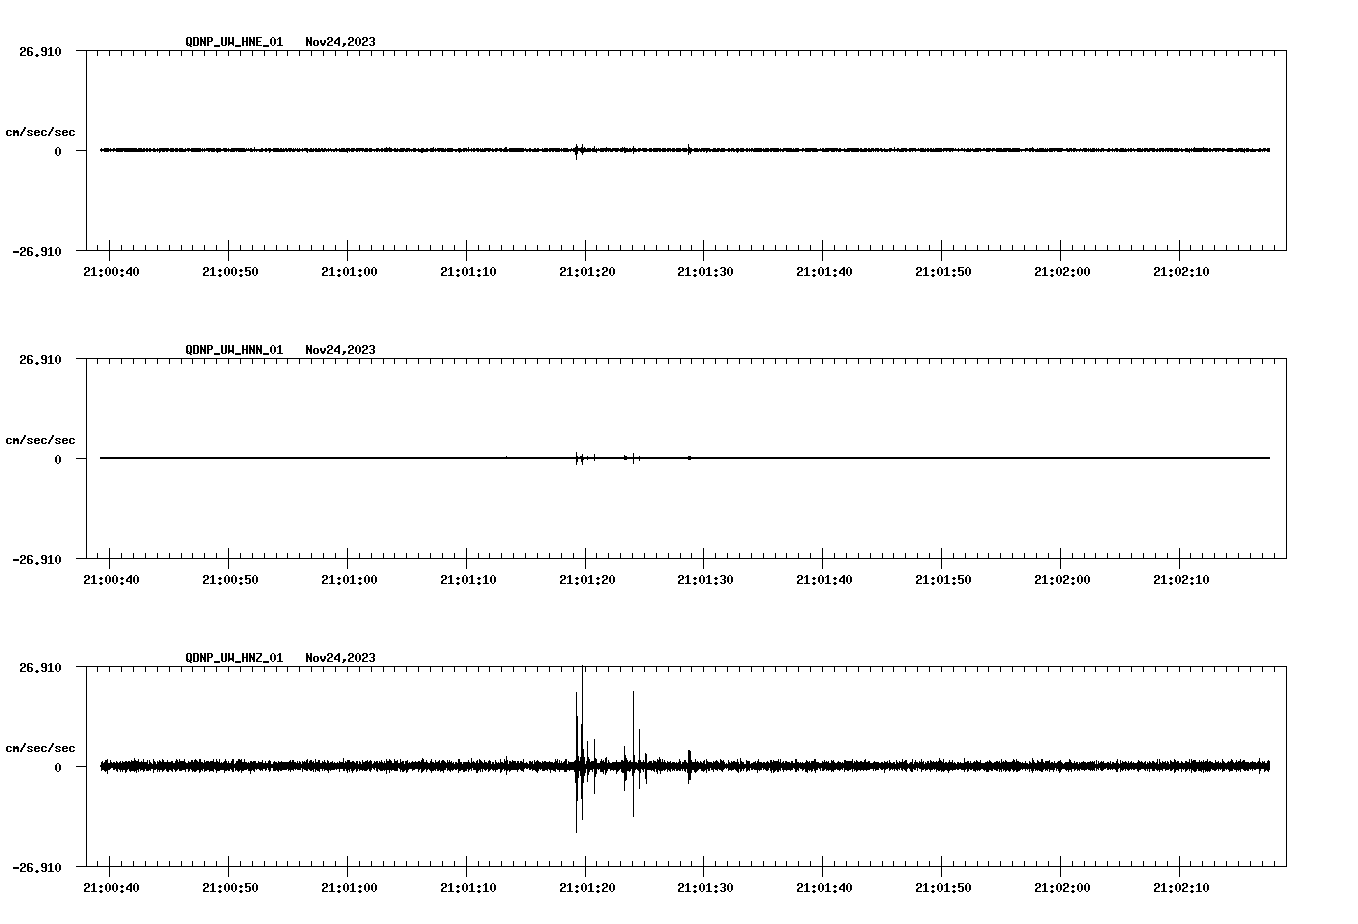Click 21:01:50 time label under HNN plot
The height and width of the screenshot is (924, 1358).
coord(943,580)
